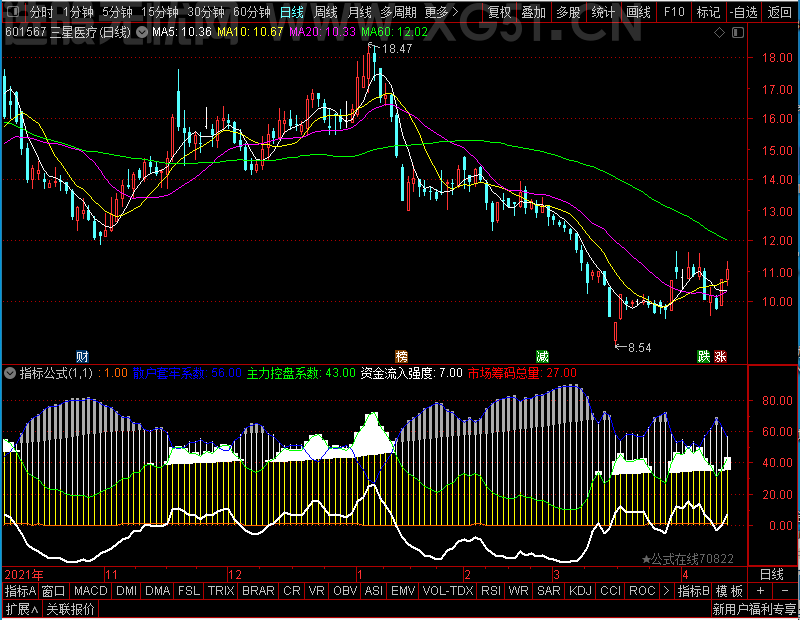Viewport: 800px width, 620px height.
Task: Click the red 涨 marker
Action: click(x=720, y=356)
